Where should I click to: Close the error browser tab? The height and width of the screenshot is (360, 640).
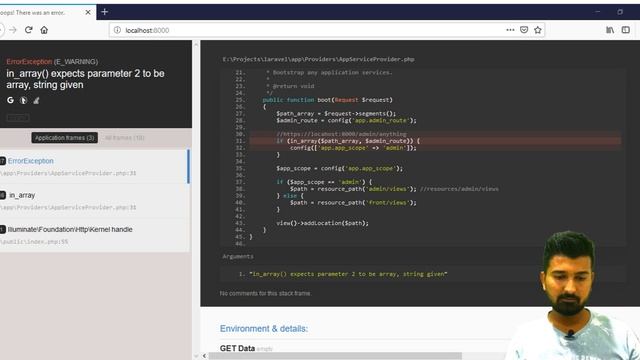point(88,12)
